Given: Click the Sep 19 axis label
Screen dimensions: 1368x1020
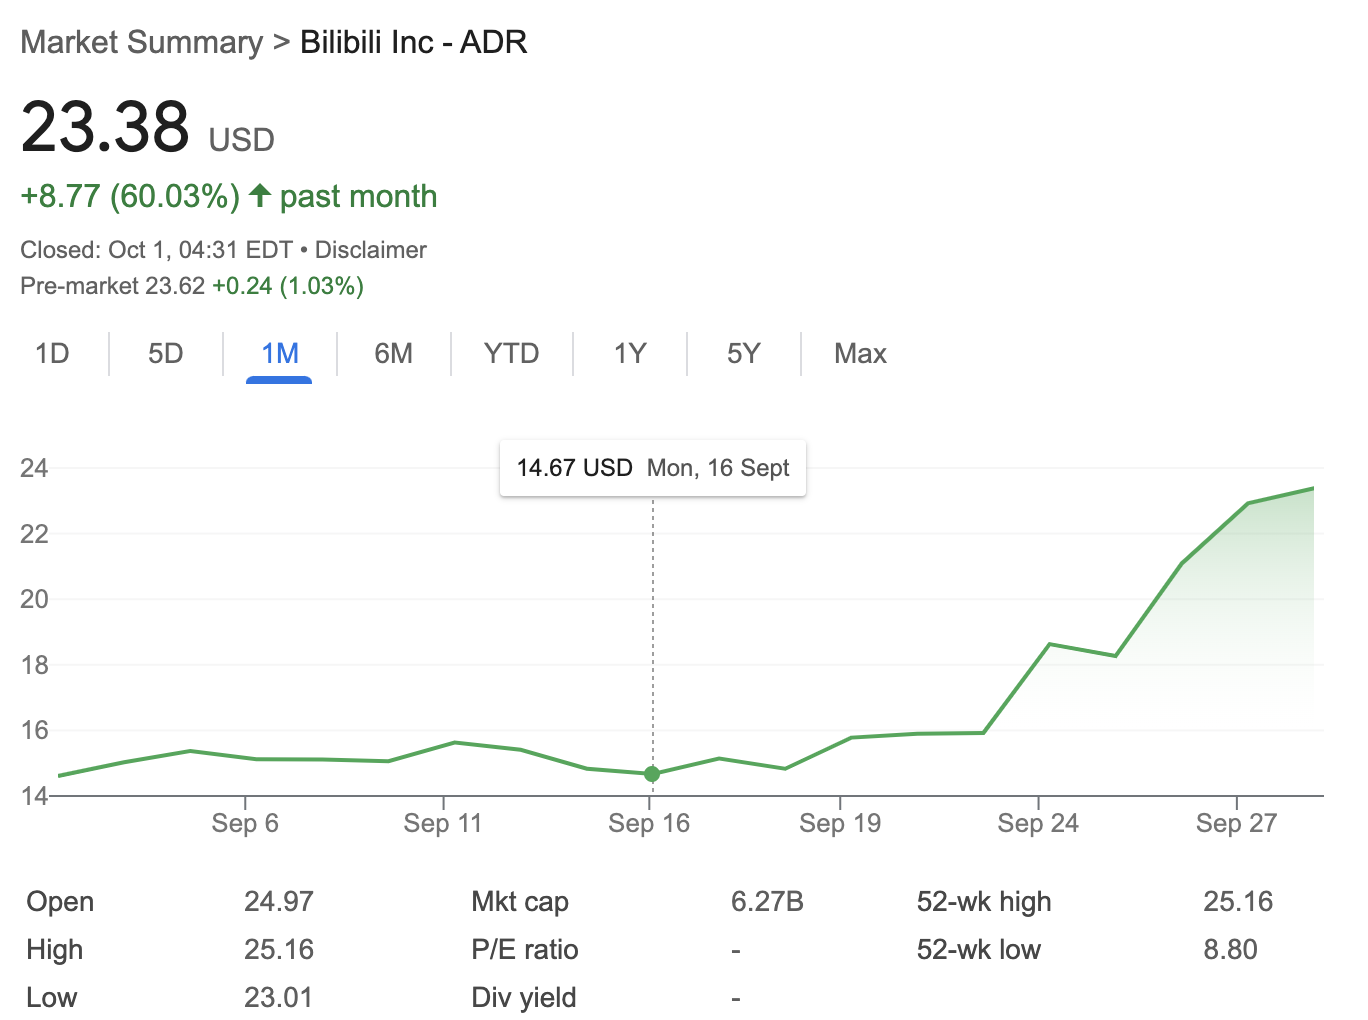Looking at the screenshot, I should 840,823.
